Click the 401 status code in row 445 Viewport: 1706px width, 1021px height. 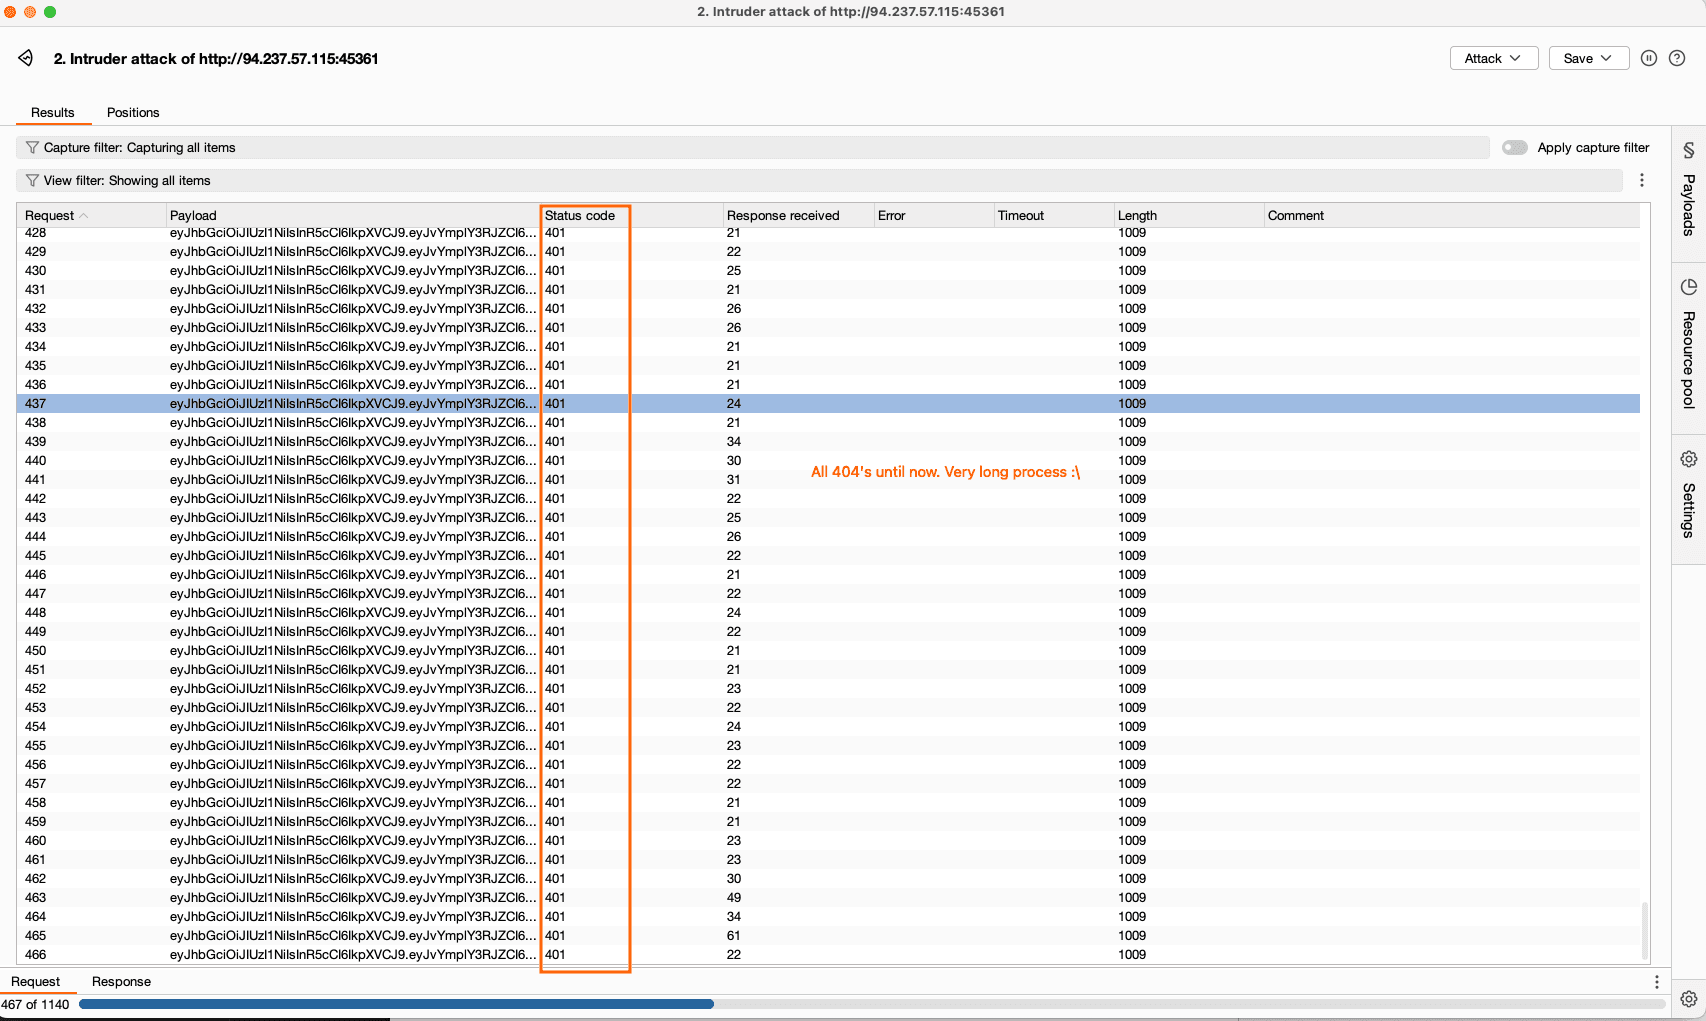pos(555,556)
